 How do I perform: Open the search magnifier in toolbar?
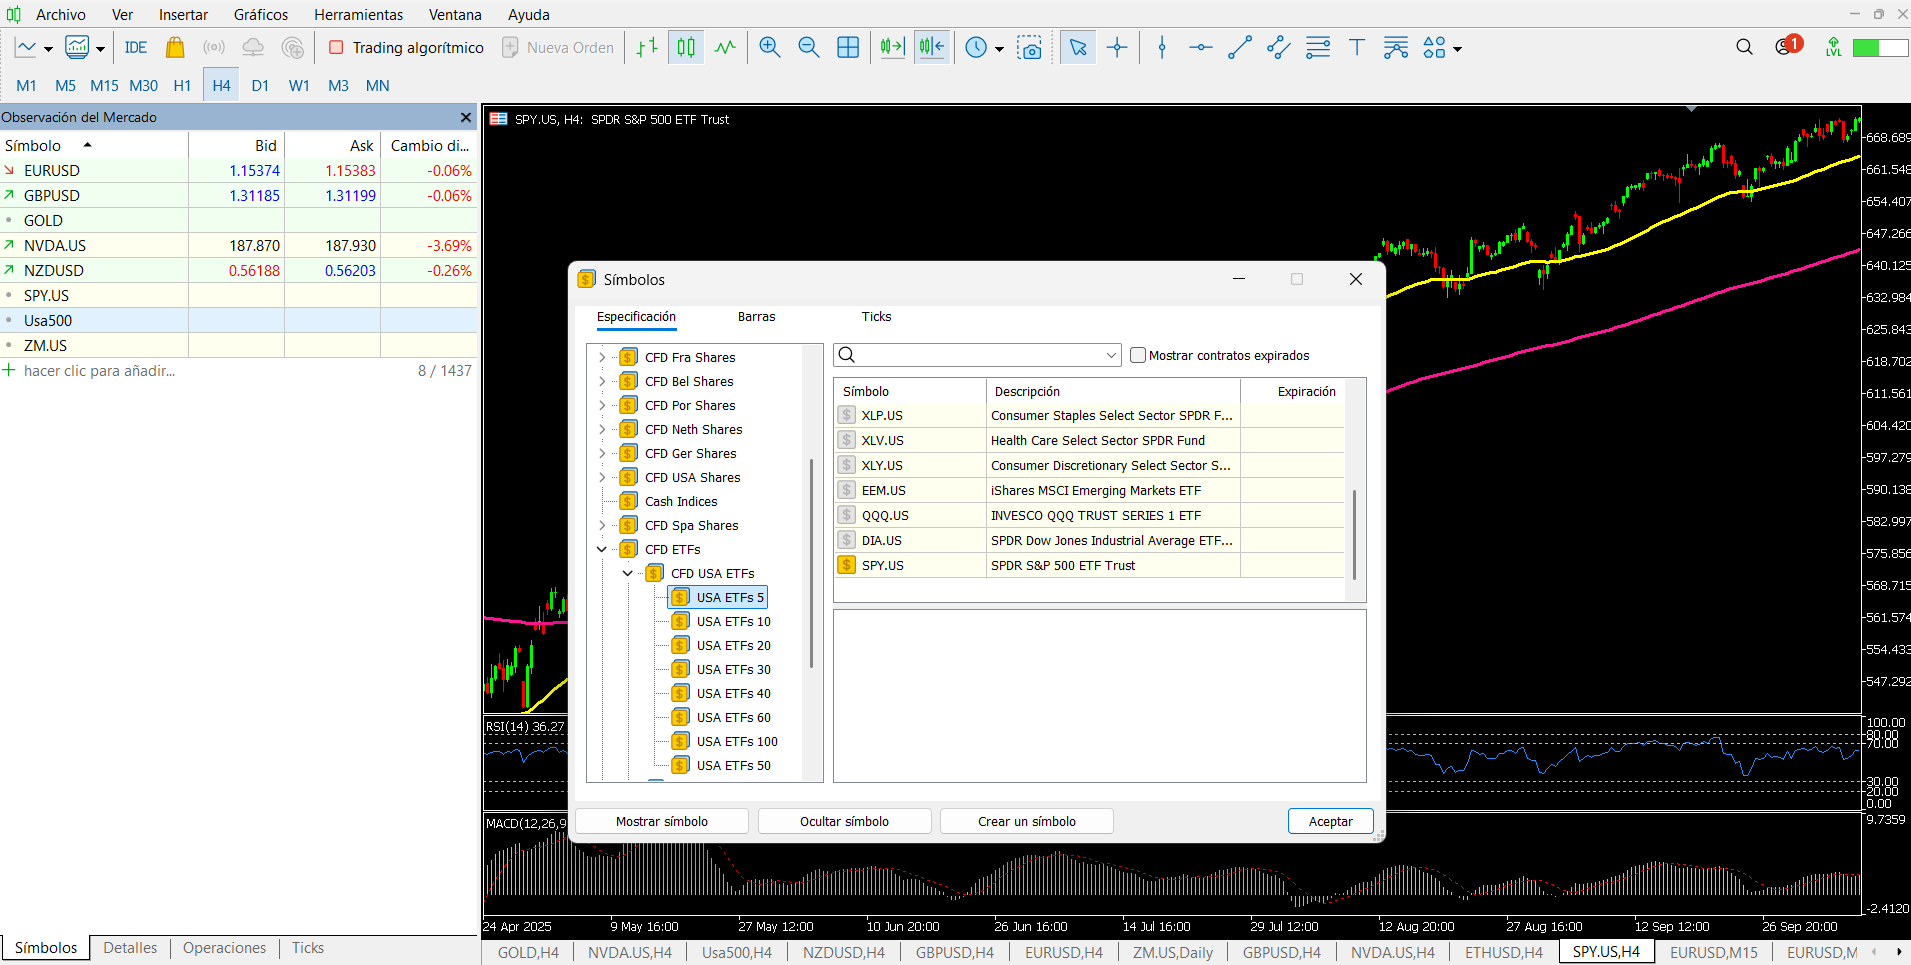[1744, 47]
